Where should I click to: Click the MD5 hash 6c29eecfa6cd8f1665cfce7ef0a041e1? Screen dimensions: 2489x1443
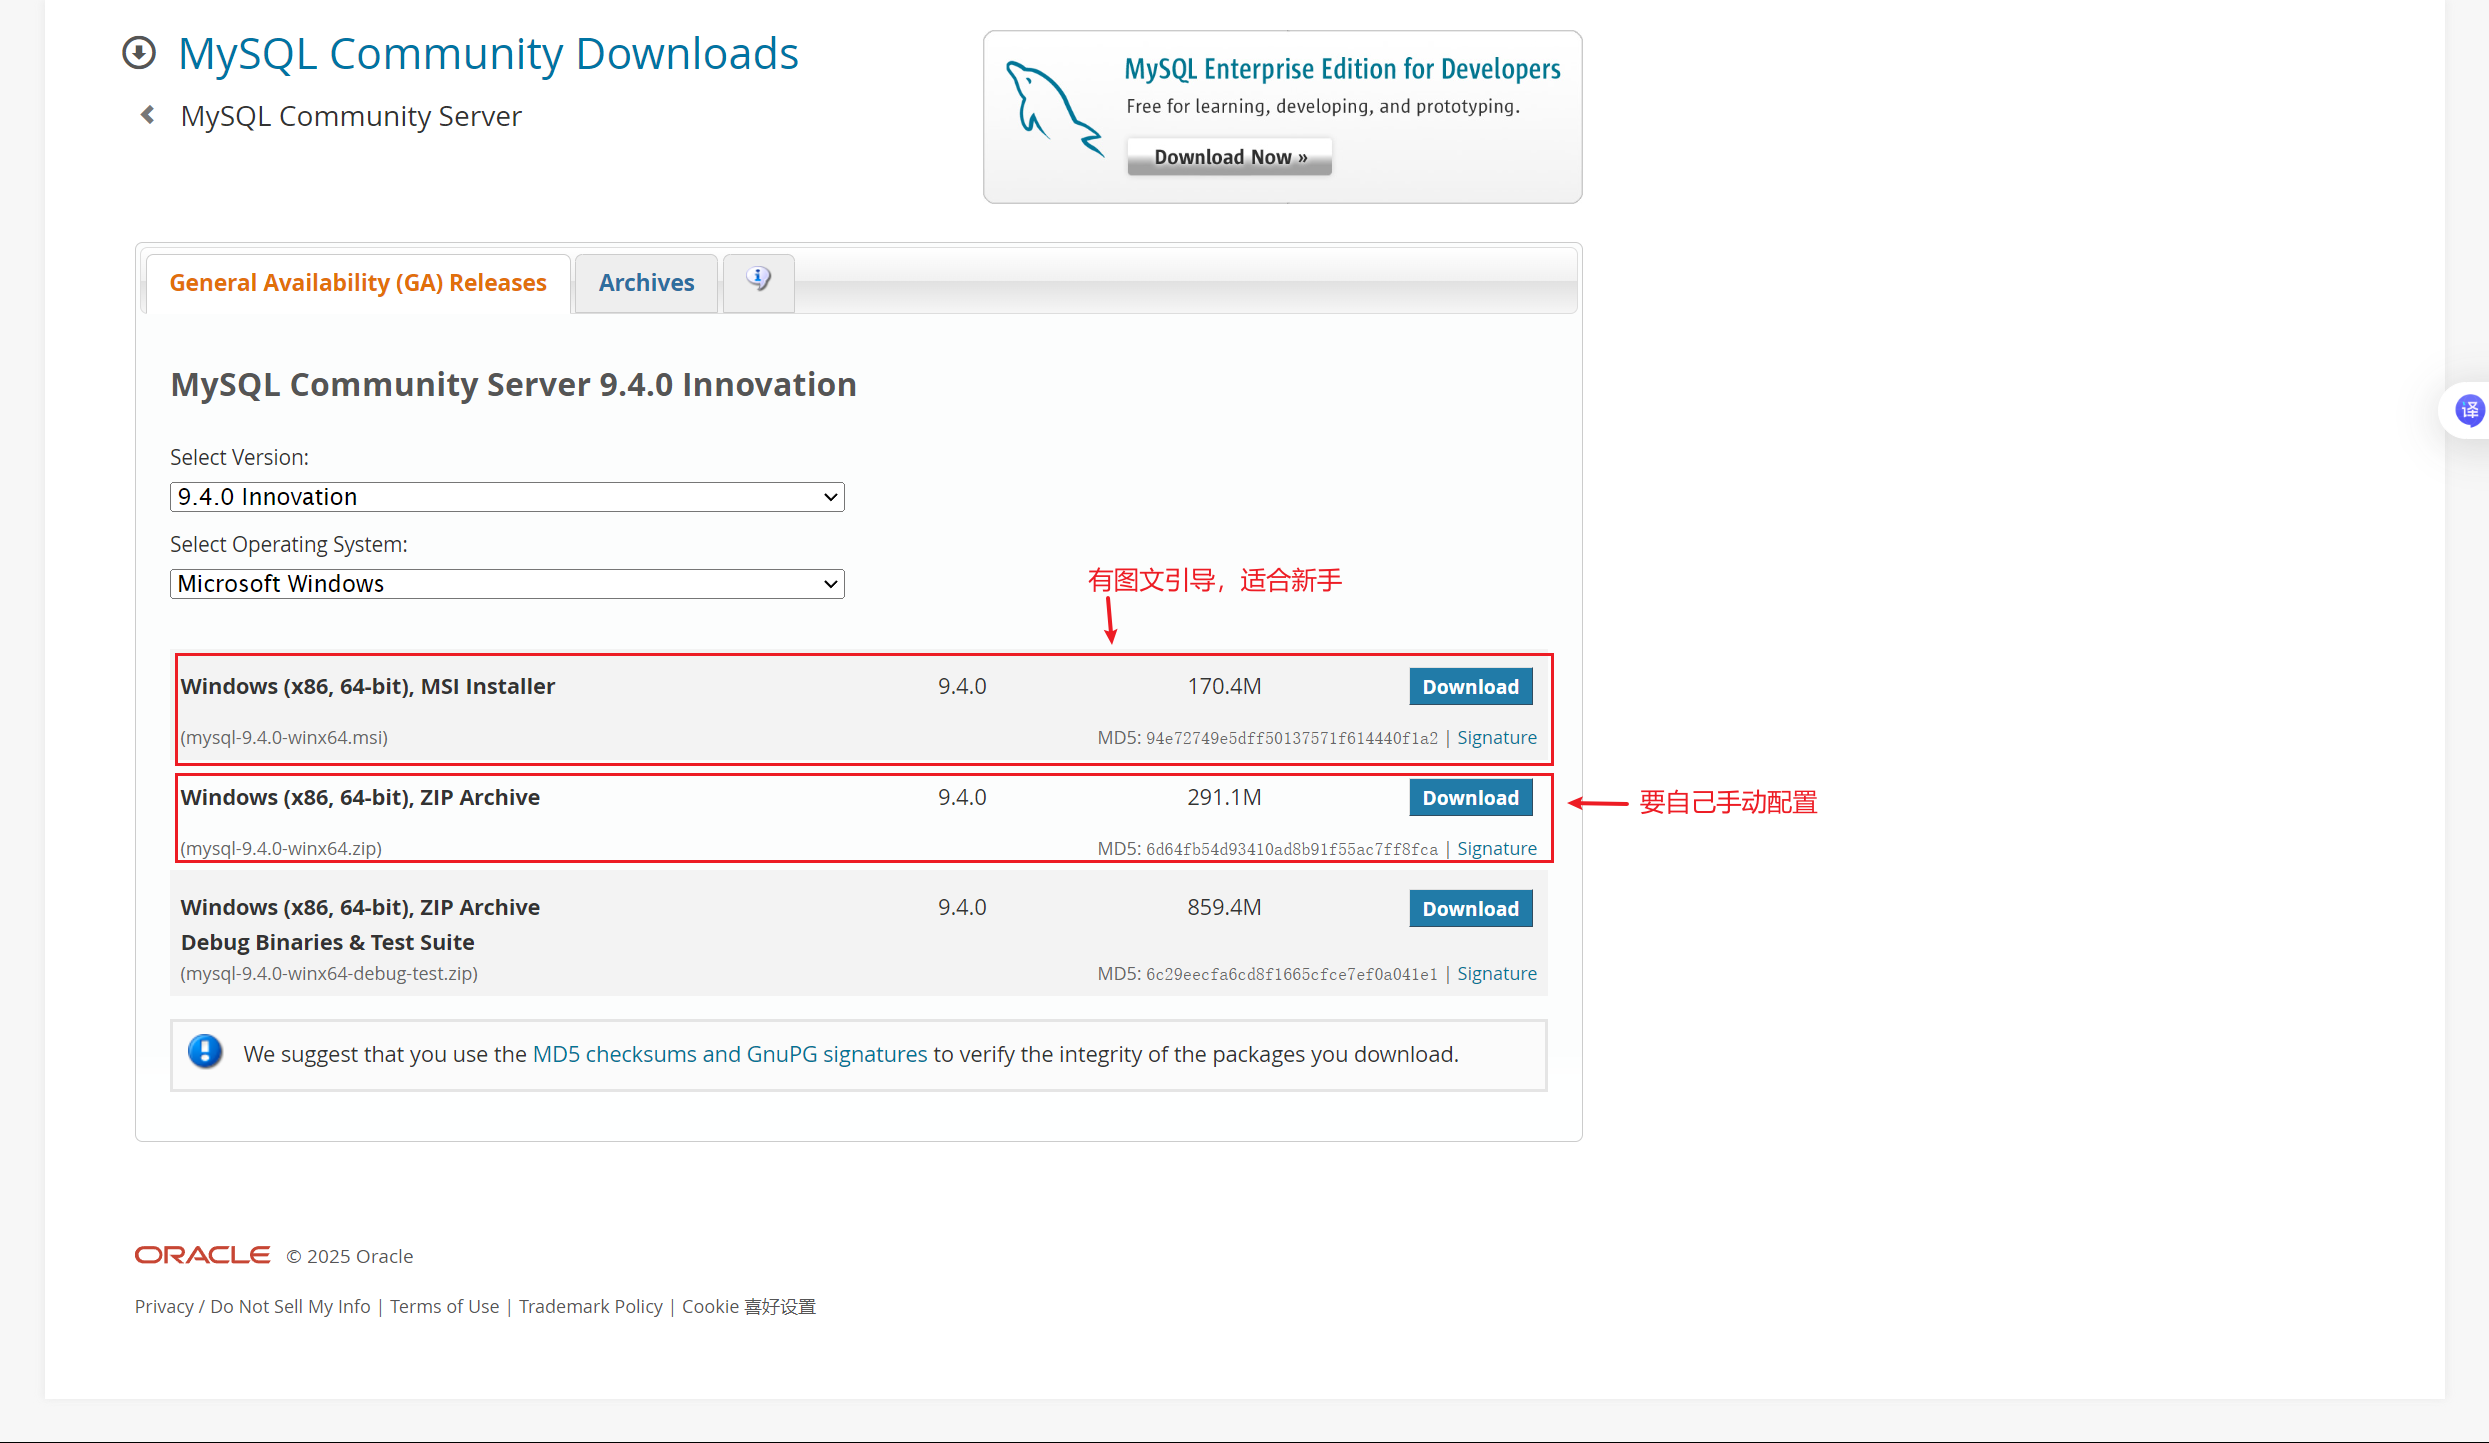coord(1292,975)
